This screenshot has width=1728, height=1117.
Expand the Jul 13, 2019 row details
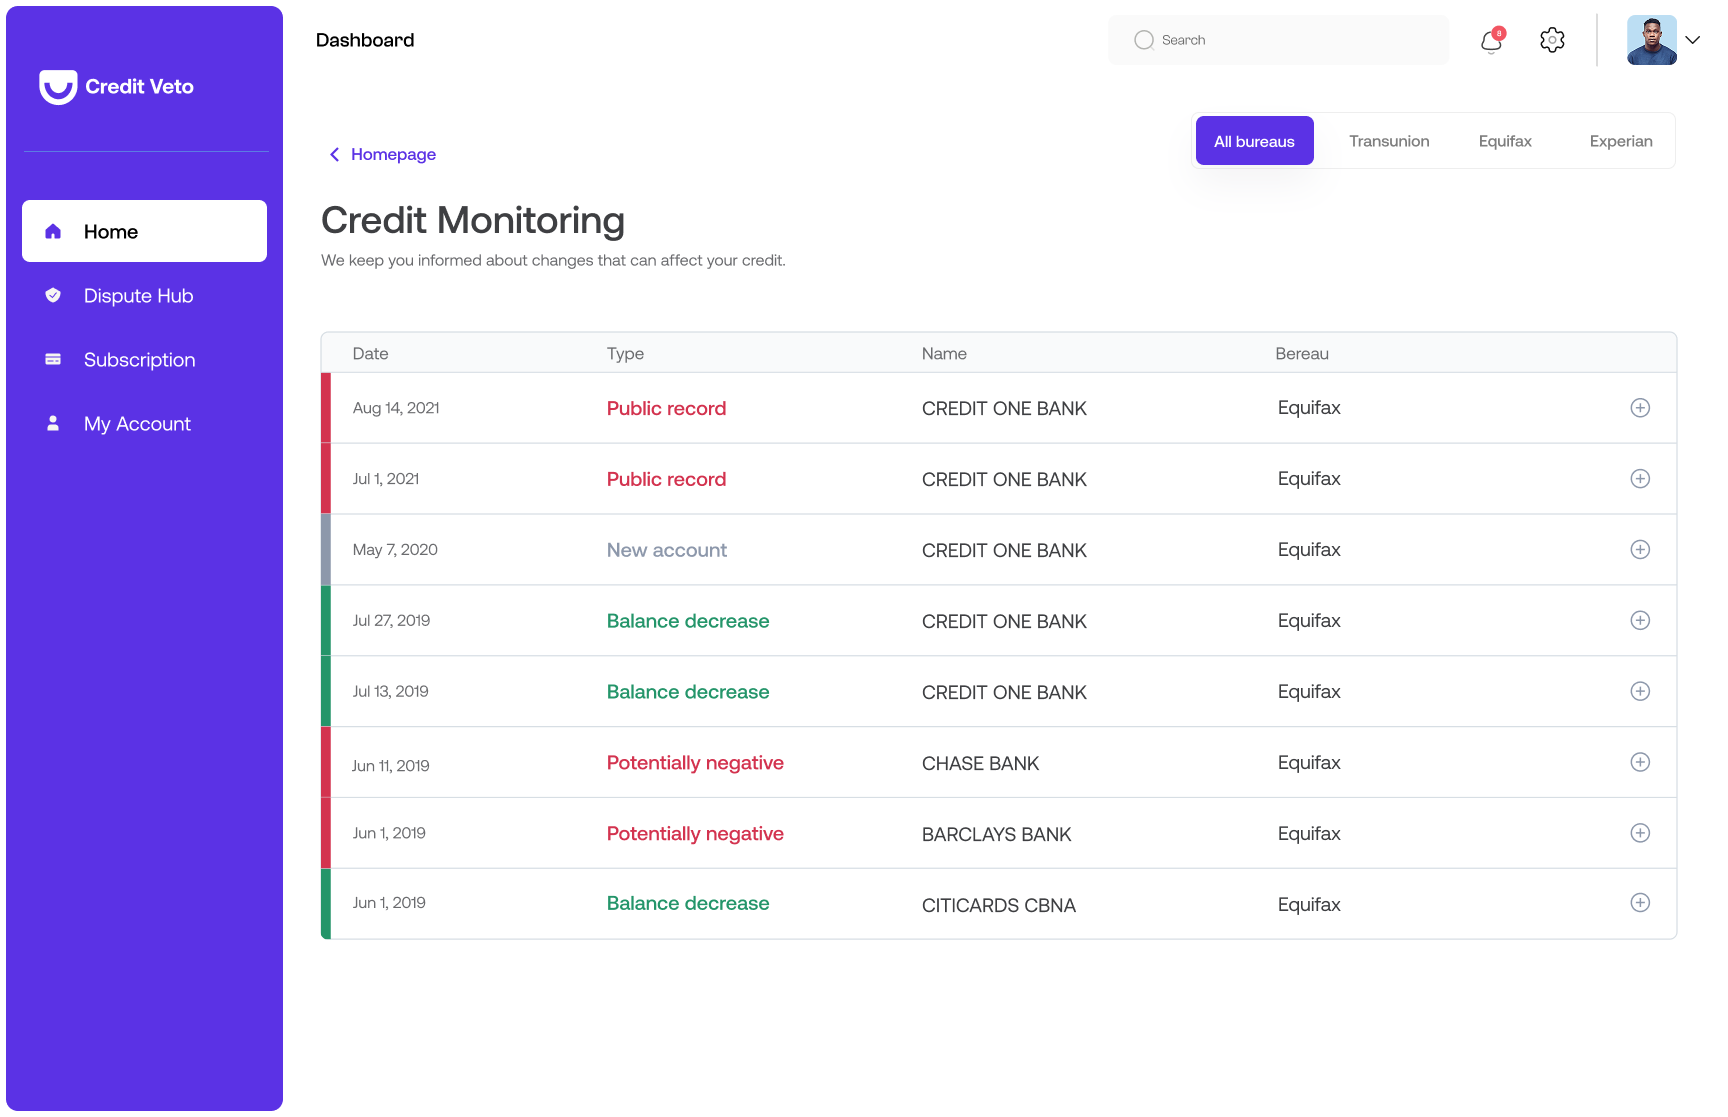1640,692
